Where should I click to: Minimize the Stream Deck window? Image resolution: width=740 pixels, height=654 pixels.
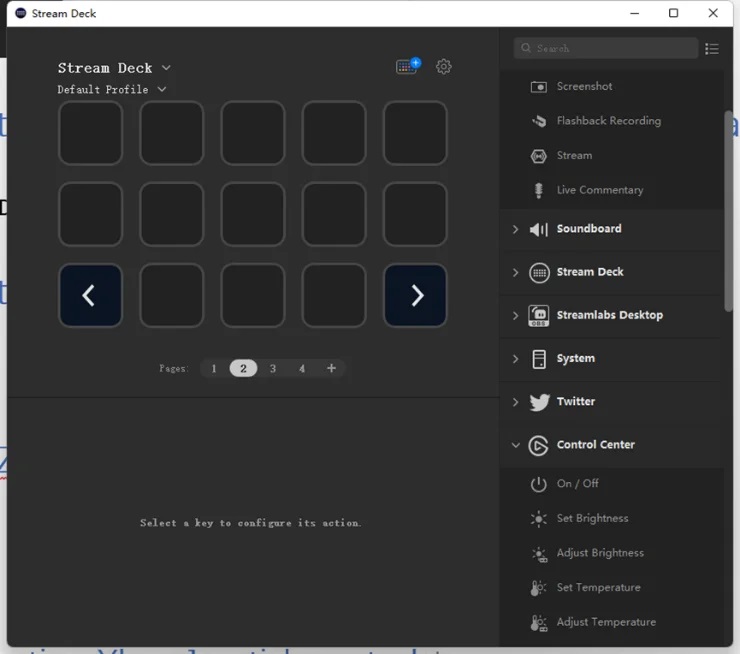click(635, 13)
